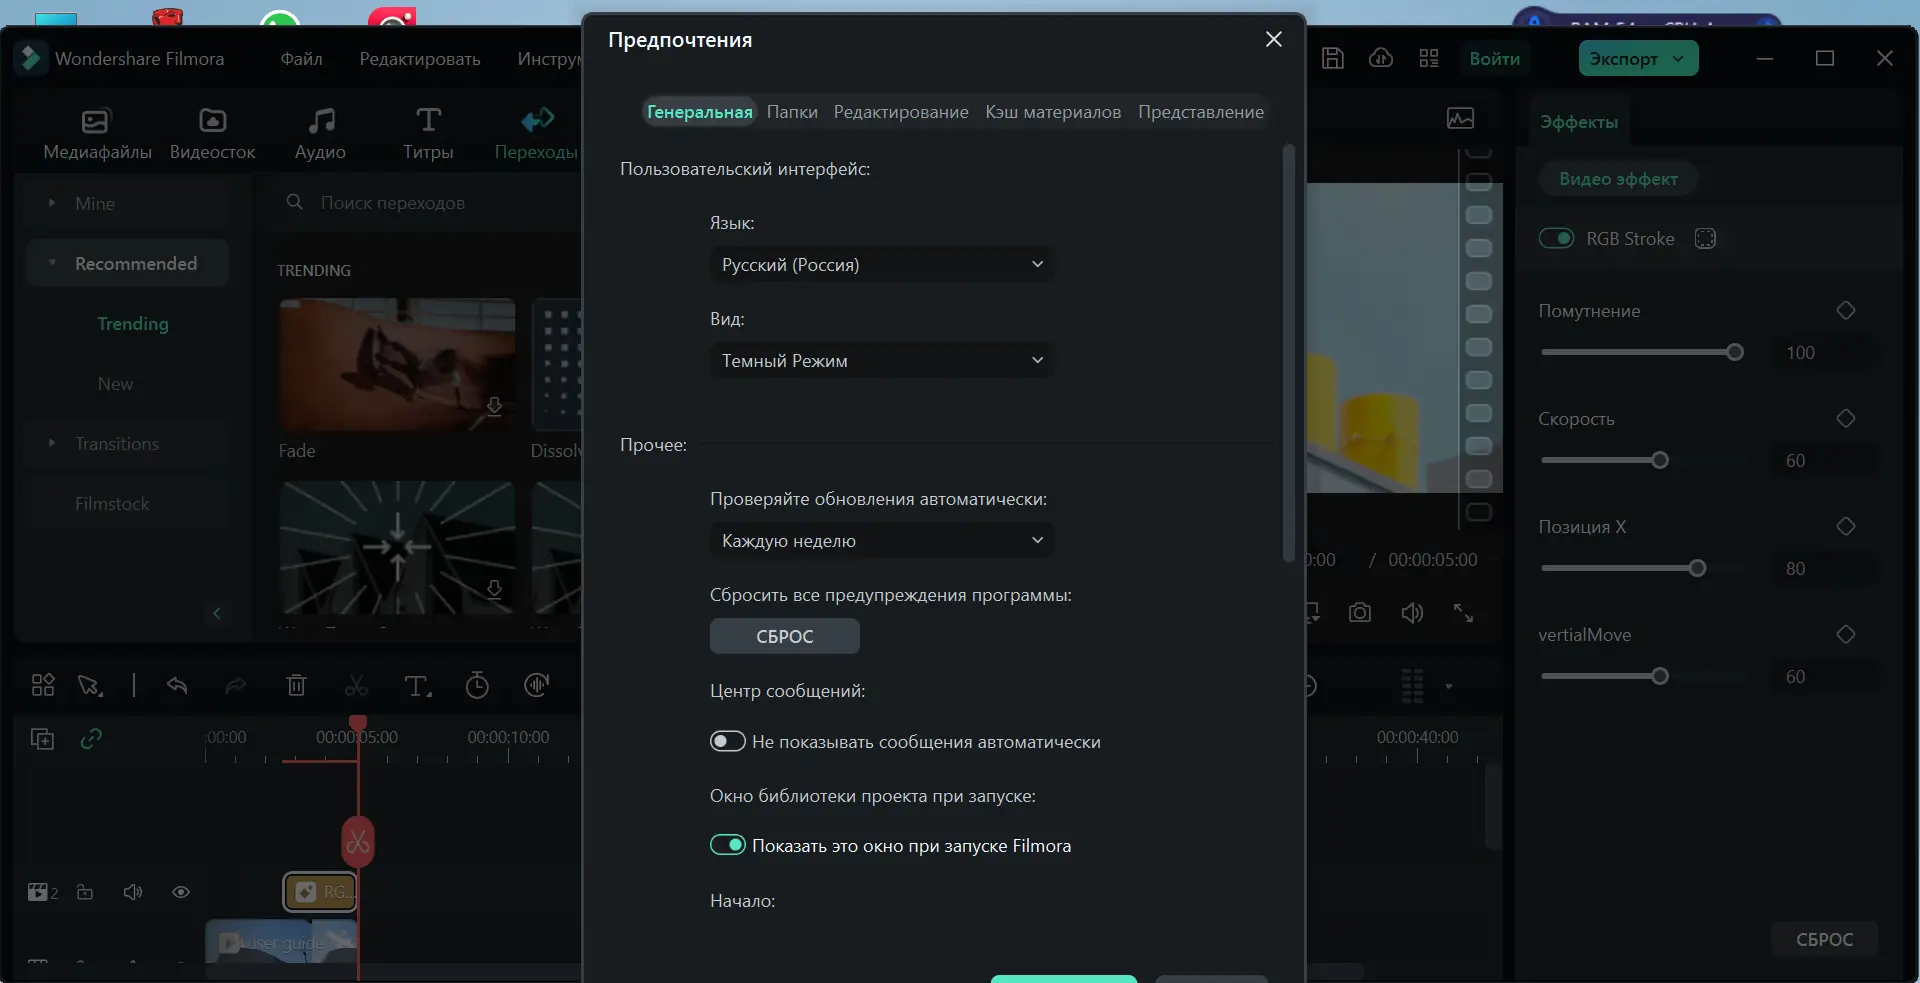Open the Медиафайлы media tab

[97, 134]
